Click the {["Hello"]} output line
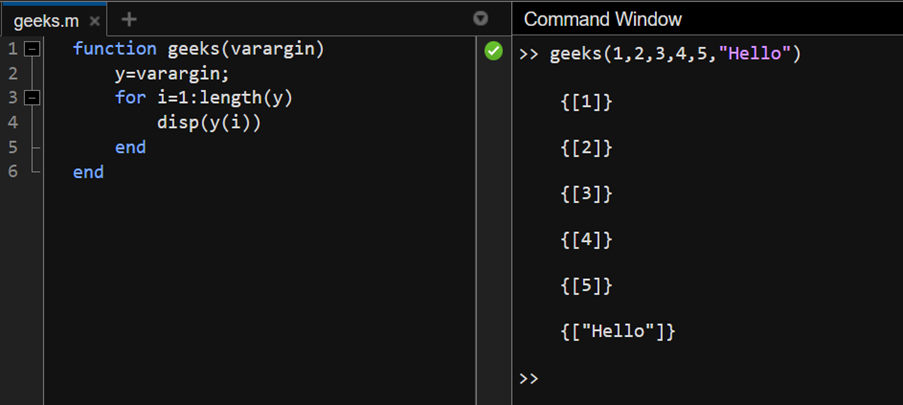The image size is (903, 405). 618,330
